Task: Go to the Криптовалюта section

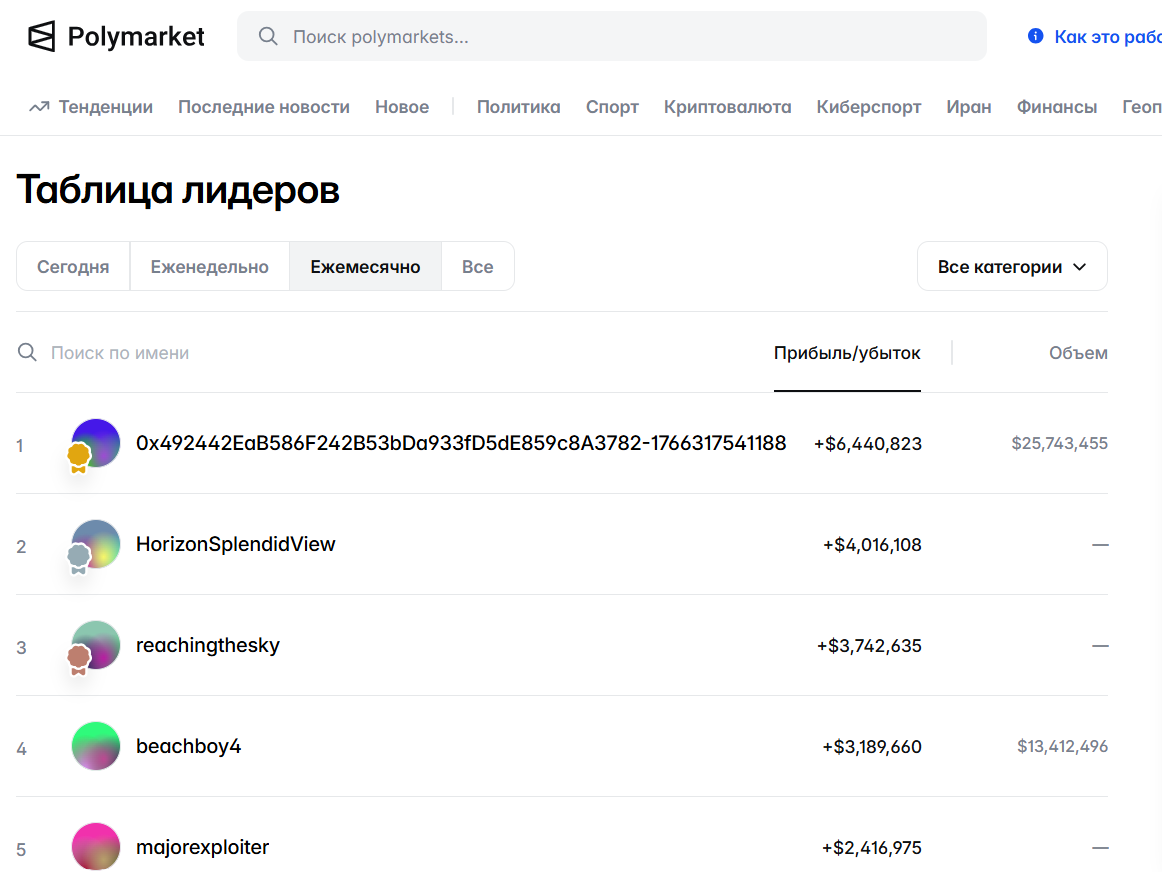Action: click(x=727, y=107)
